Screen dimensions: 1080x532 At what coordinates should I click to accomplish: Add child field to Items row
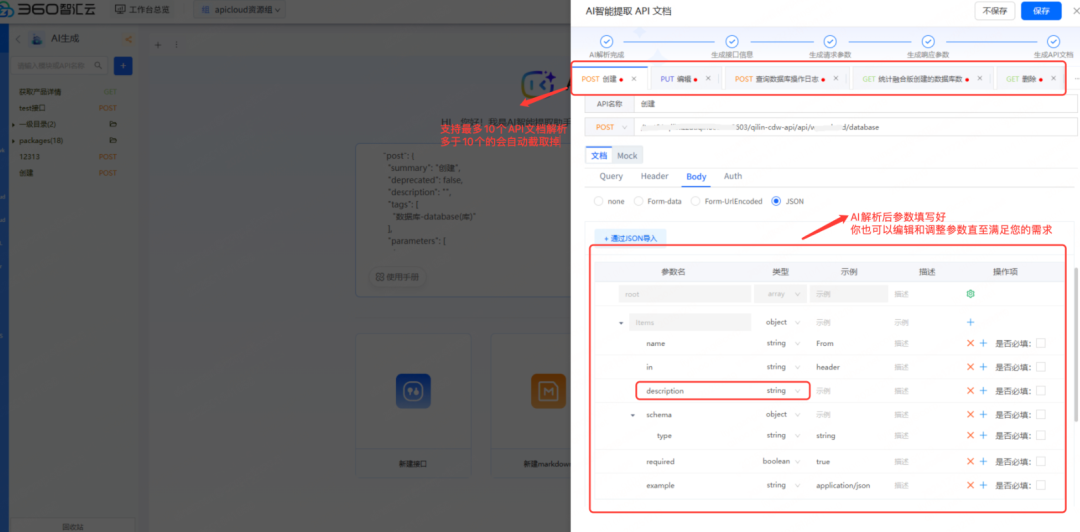[x=970, y=322]
